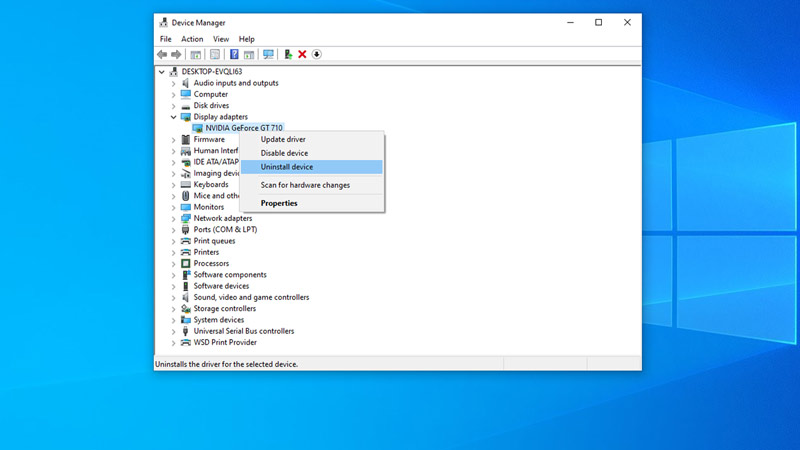Screen dimensions: 800x450
Task: Expand the Software components chevron
Action: [x=173, y=275]
